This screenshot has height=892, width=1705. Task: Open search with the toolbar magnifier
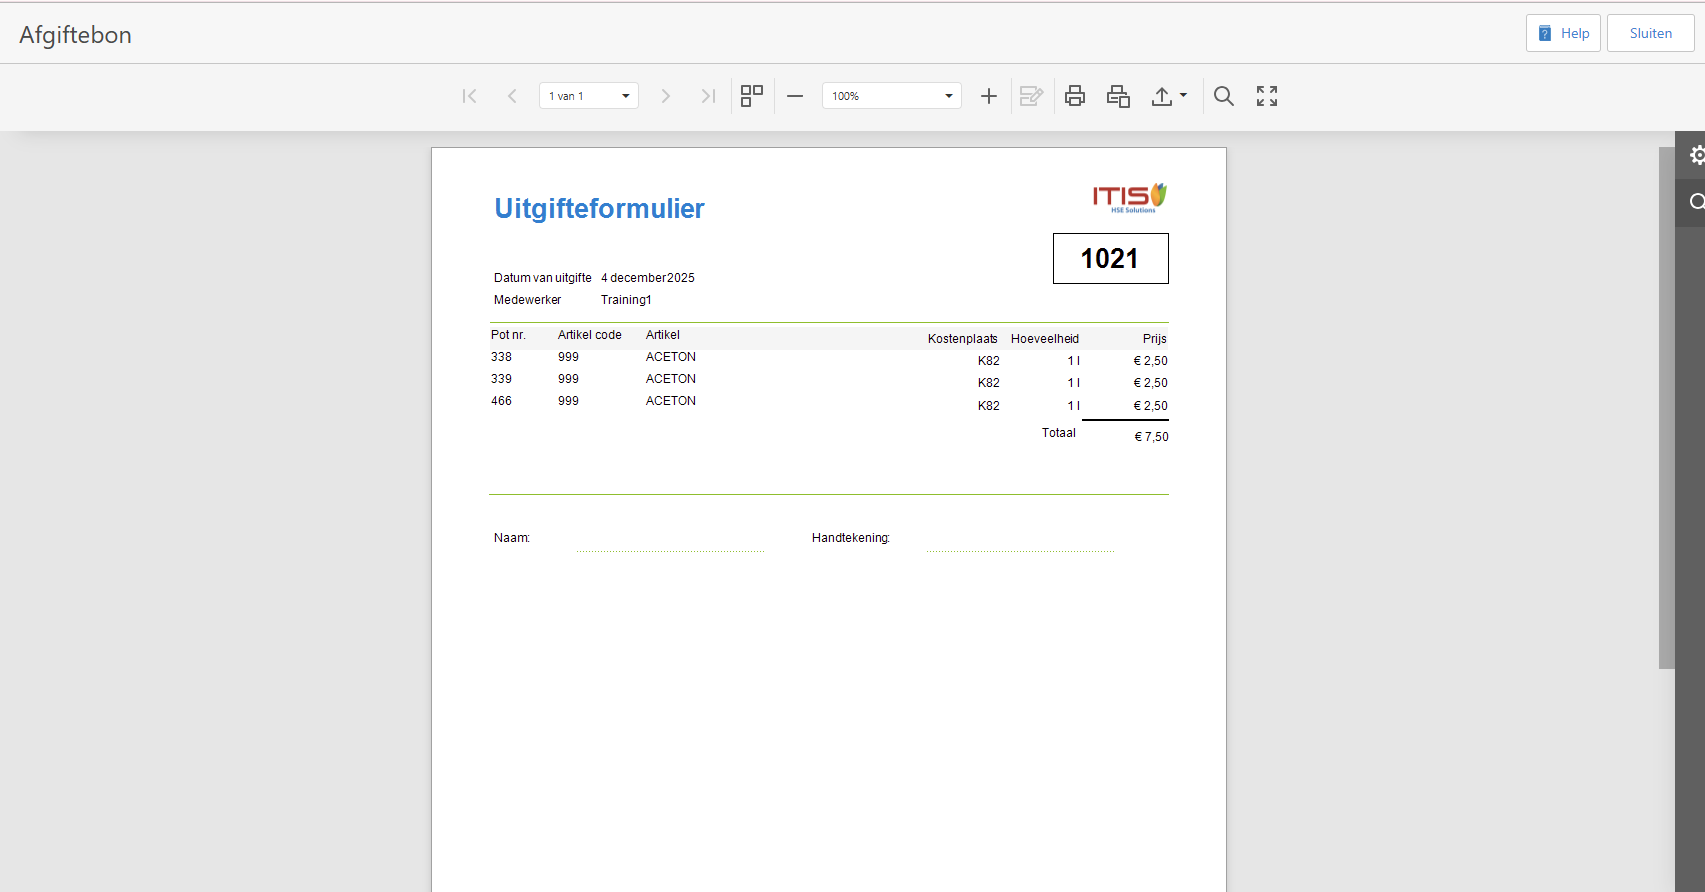point(1223,96)
